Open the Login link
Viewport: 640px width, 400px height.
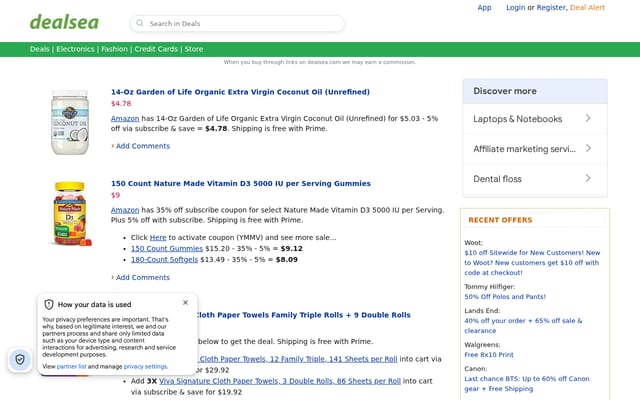click(516, 7)
